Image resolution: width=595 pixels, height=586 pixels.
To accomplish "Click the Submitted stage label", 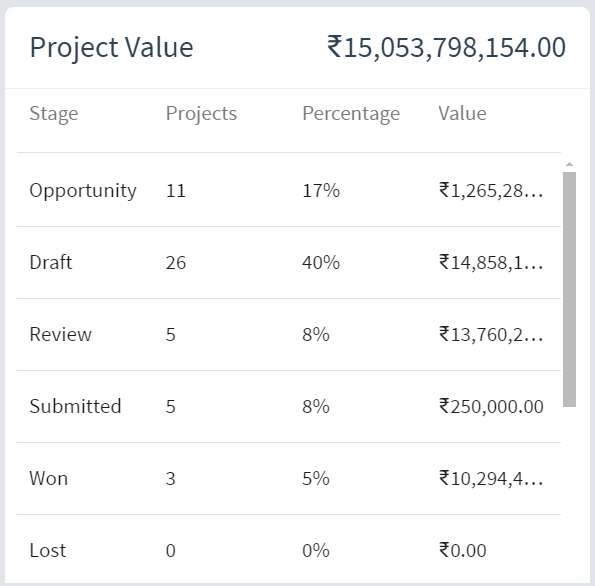I will (x=76, y=406).
